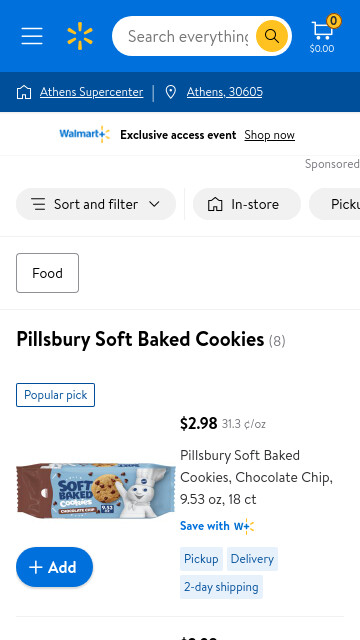Viewport: 360px width, 640px height.
Task: Click the filter lines icon
Action: pyautogui.click(x=39, y=204)
